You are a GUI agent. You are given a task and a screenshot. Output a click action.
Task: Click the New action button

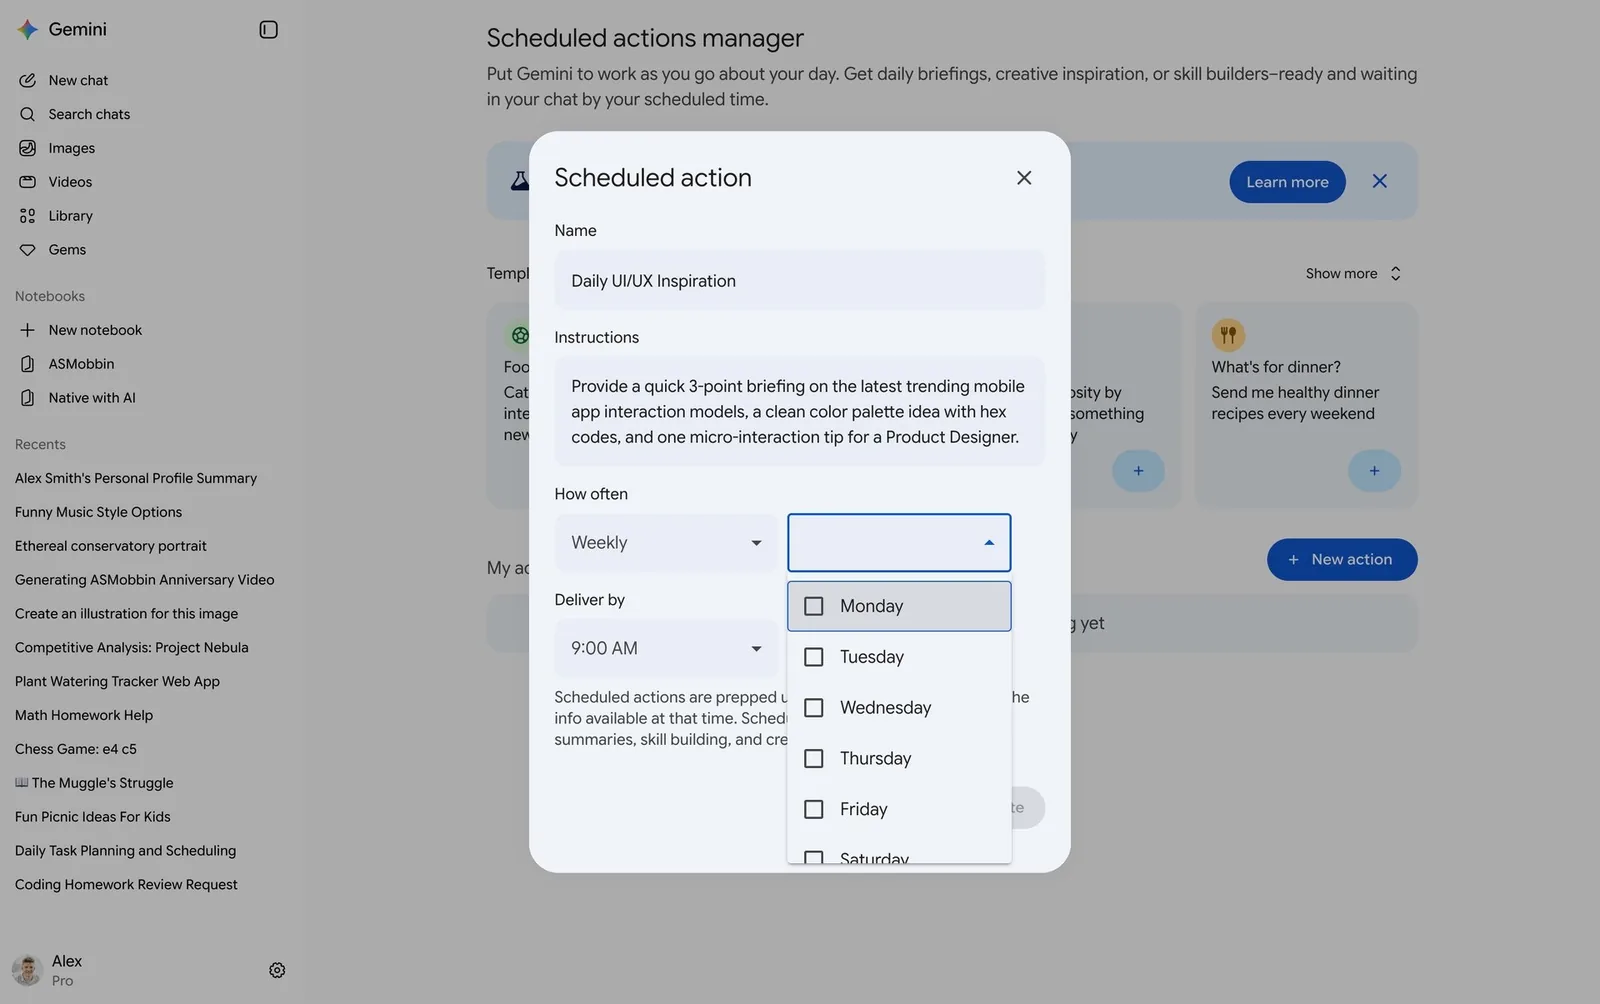(x=1342, y=560)
